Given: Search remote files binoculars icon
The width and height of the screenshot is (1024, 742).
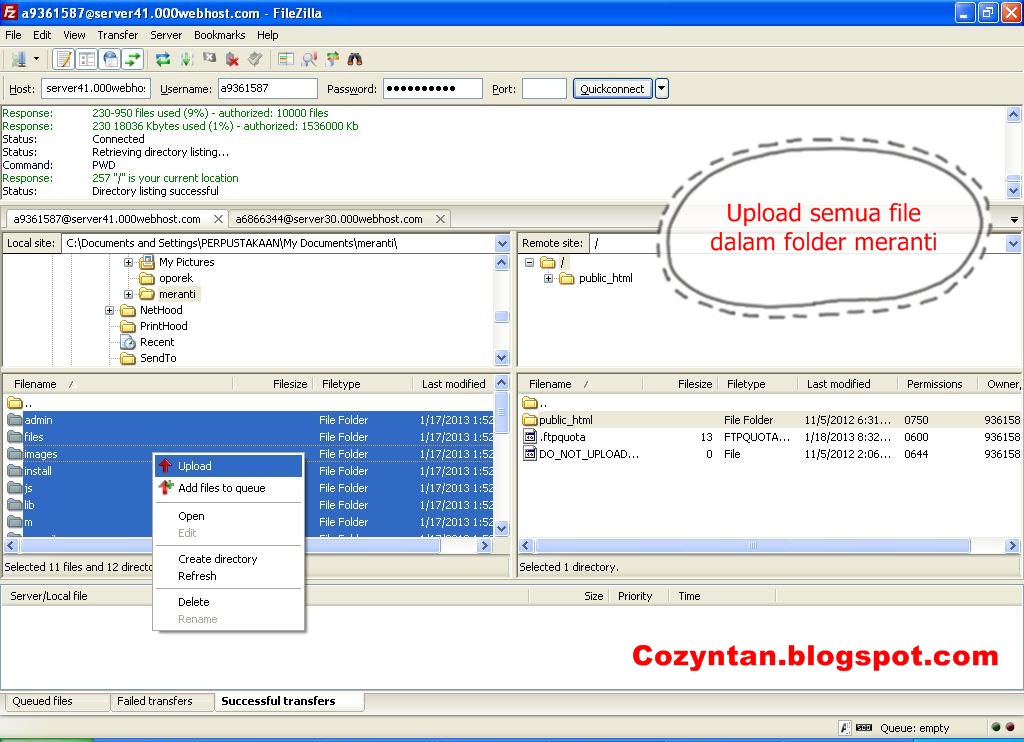Looking at the screenshot, I should click(x=355, y=59).
